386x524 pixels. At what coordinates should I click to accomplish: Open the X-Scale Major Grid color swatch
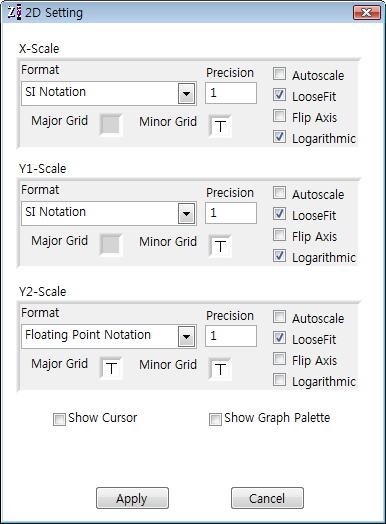click(x=111, y=125)
